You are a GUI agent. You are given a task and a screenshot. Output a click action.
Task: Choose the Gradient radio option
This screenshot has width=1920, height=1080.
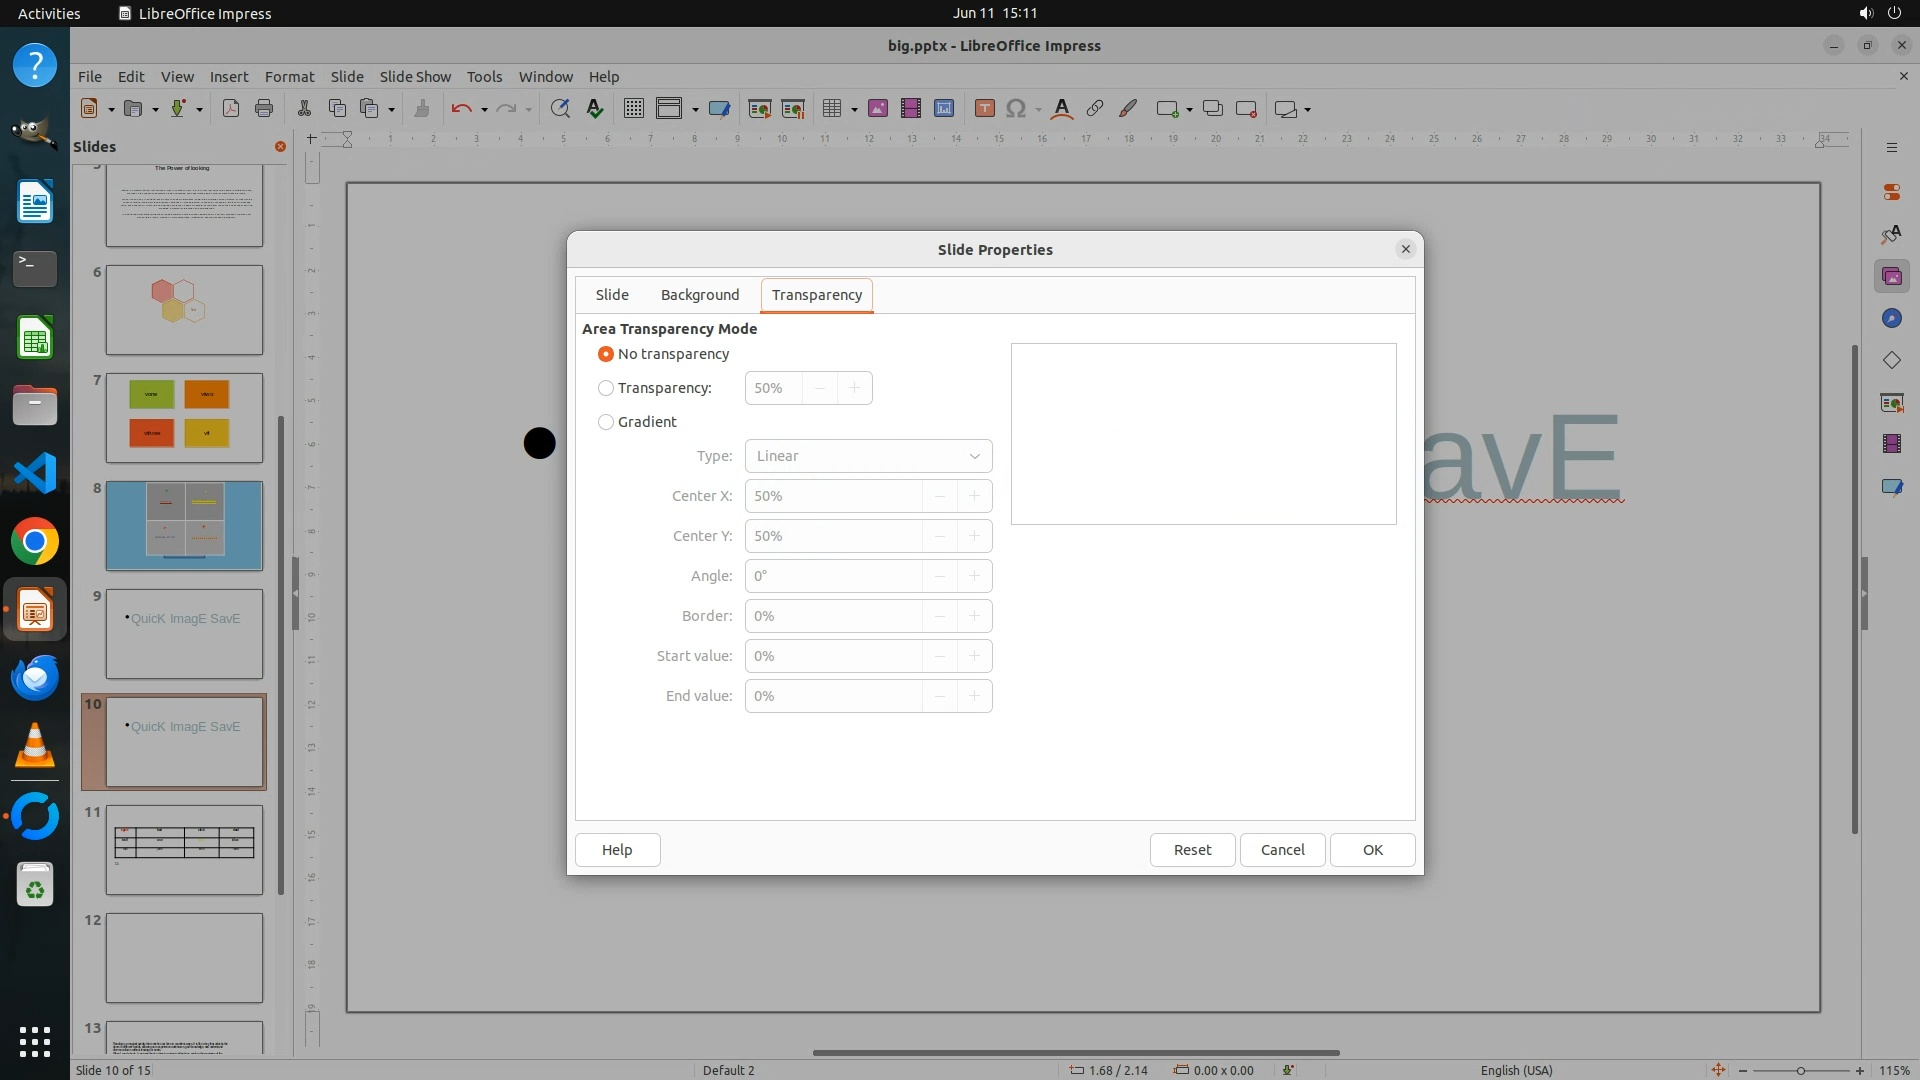click(606, 422)
